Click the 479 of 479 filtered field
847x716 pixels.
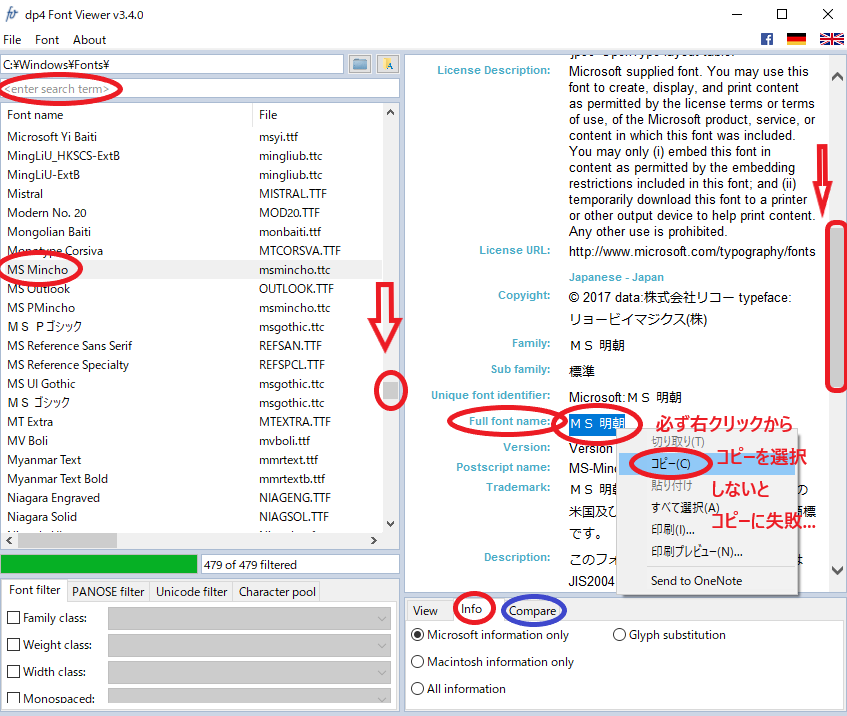pyautogui.click(x=300, y=564)
